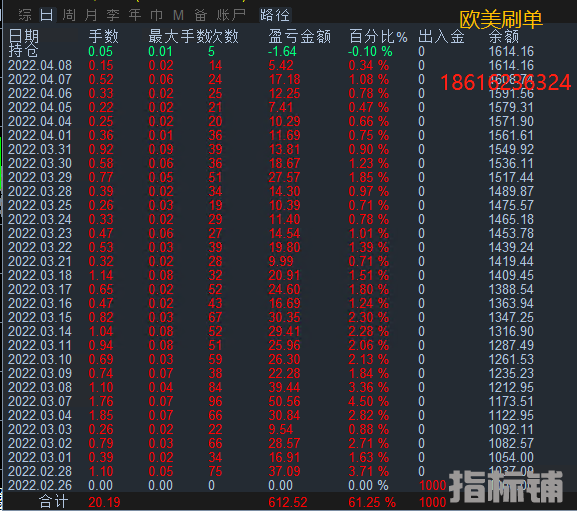Click the 2022.04.01 date cell
577x511 pixels.
[40, 135]
